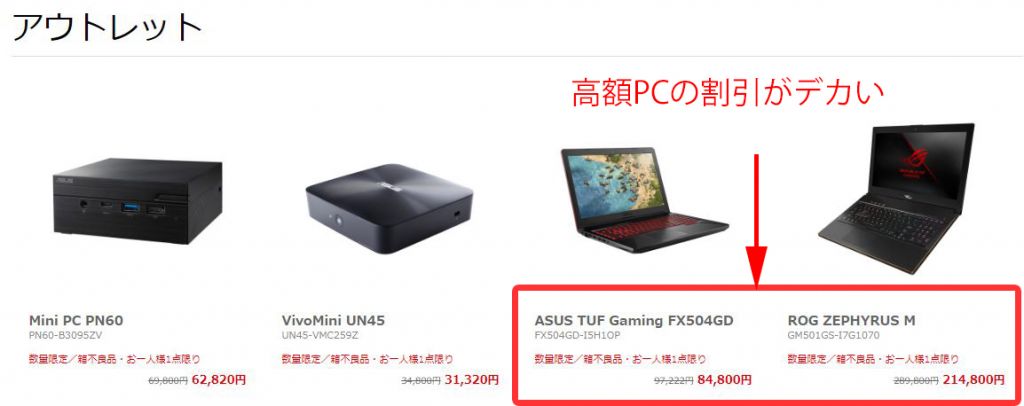Image resolution: width=1024 pixels, height=406 pixels.
Task: Select model number FX504GD-I5H1OP
Action: pos(577,336)
